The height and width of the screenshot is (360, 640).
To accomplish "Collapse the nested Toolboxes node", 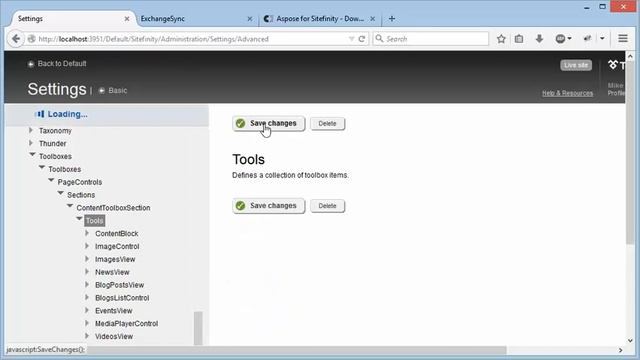I will (x=42, y=167).
